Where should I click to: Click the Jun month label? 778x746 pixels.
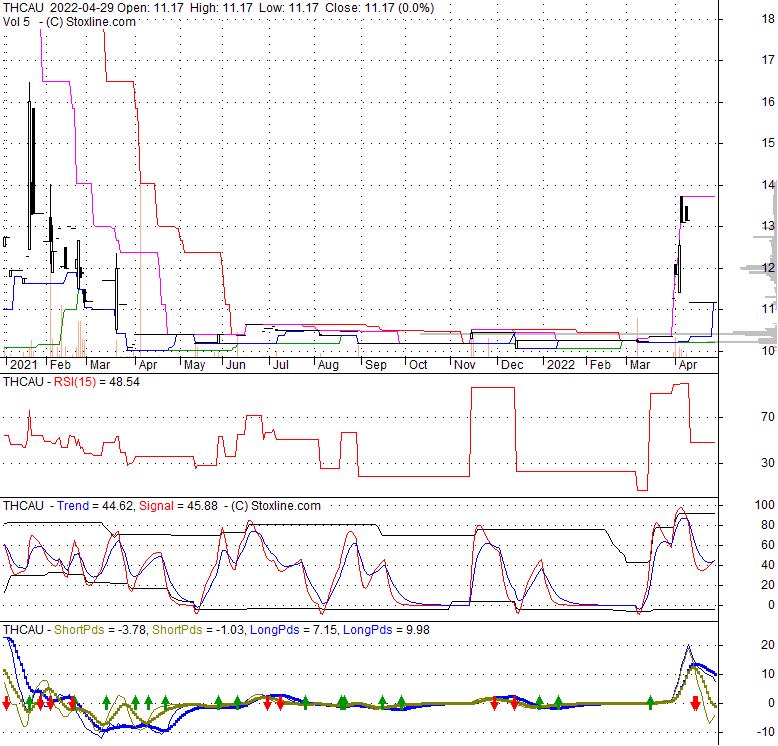(236, 365)
